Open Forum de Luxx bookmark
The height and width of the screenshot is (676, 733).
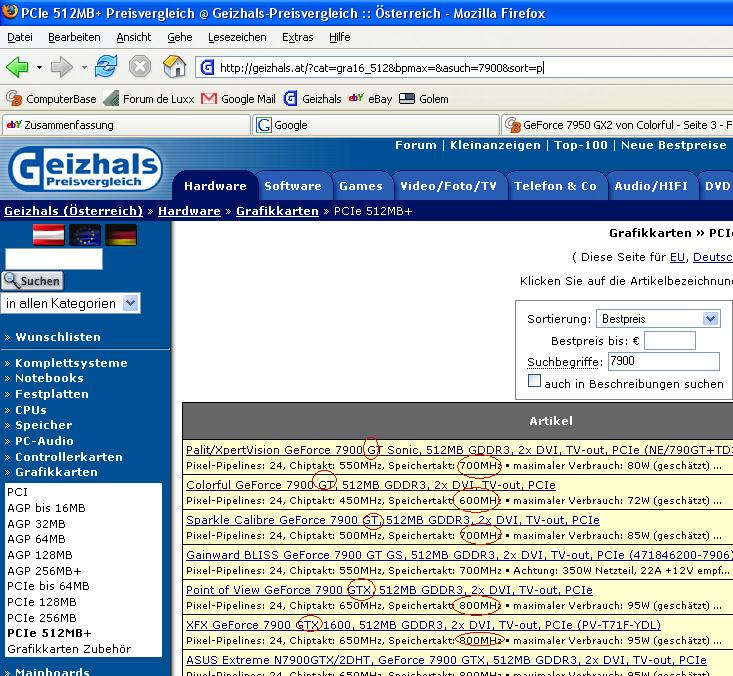149,99
